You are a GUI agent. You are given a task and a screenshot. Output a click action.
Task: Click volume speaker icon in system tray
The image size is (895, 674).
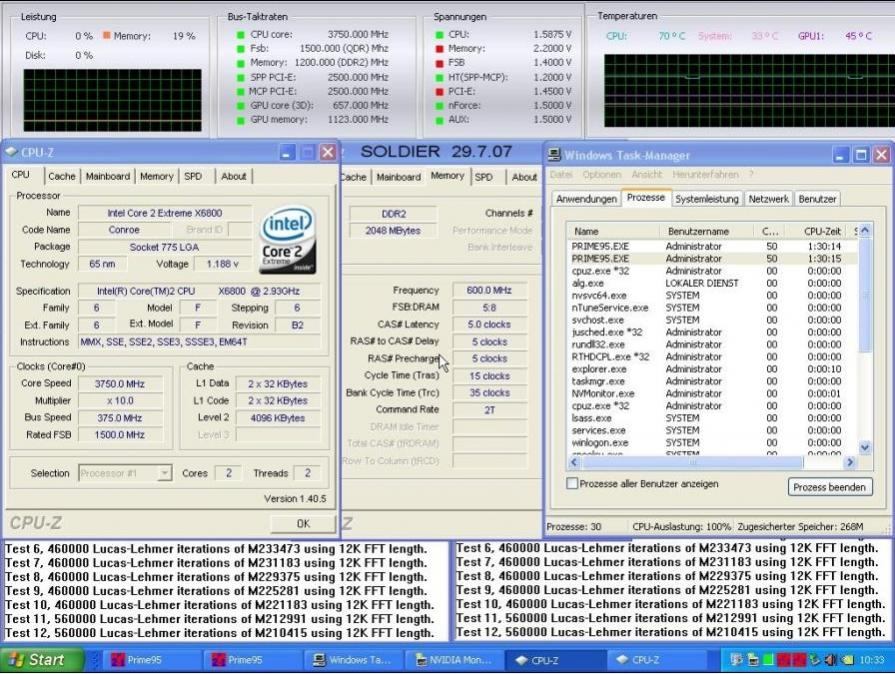(831, 660)
